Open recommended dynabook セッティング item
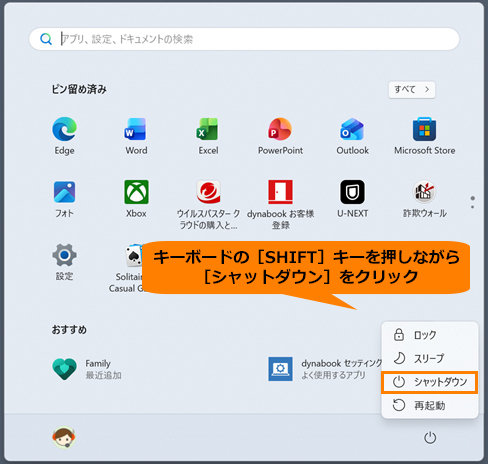The height and width of the screenshot is (464, 488). pyautogui.click(x=325, y=369)
